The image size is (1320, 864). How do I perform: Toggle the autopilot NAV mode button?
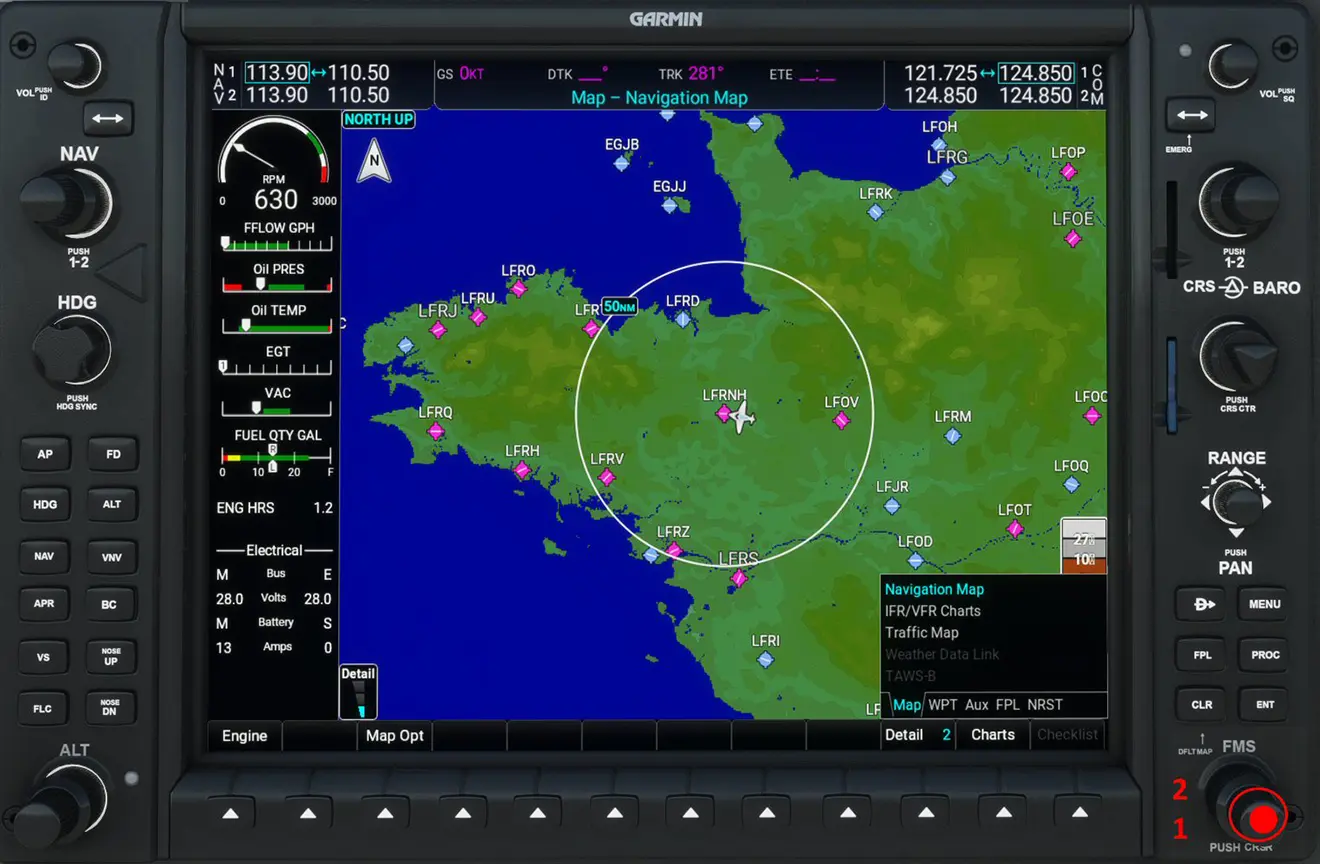coord(44,556)
